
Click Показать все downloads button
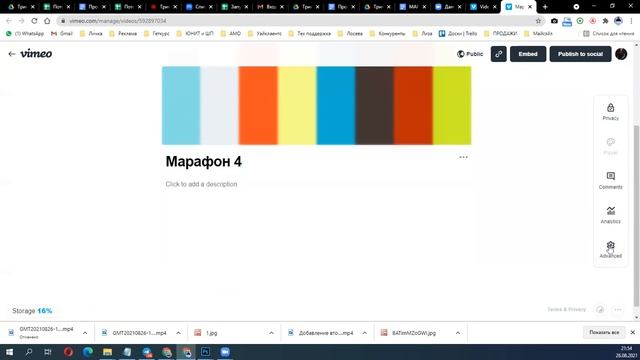tap(604, 333)
